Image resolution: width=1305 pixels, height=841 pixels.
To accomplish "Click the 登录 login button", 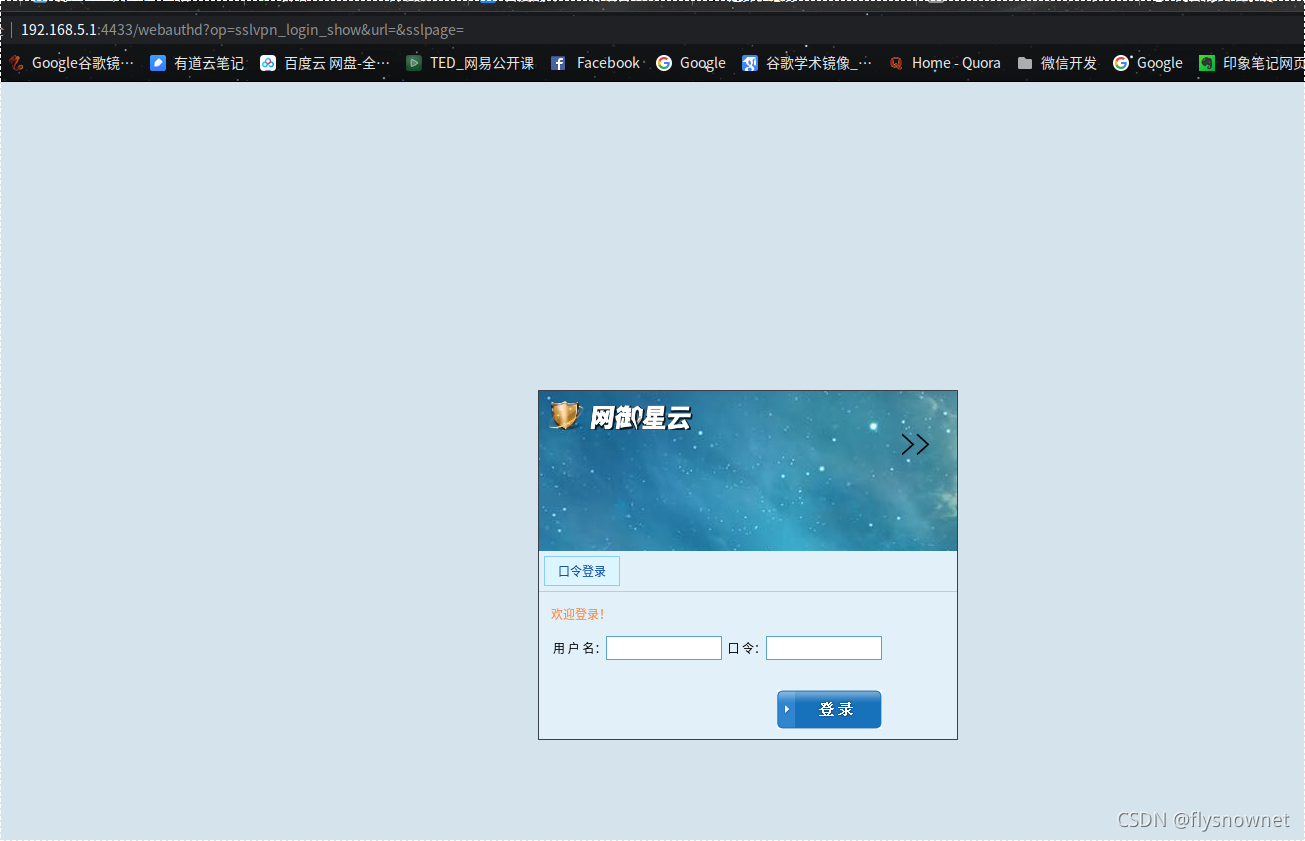I will pyautogui.click(x=829, y=709).
